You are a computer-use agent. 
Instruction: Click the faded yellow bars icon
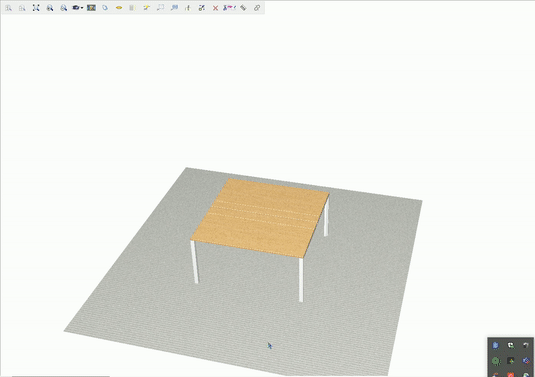(132, 8)
